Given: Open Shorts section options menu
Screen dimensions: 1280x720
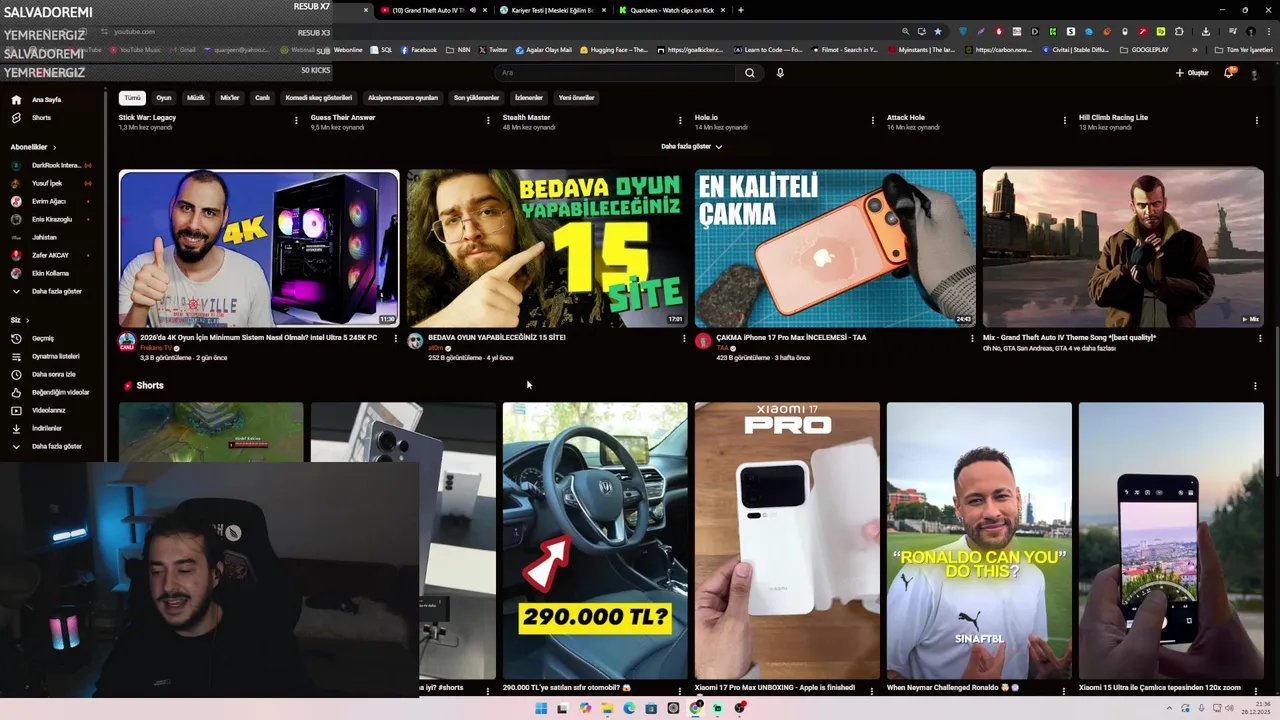Looking at the screenshot, I should (1255, 386).
